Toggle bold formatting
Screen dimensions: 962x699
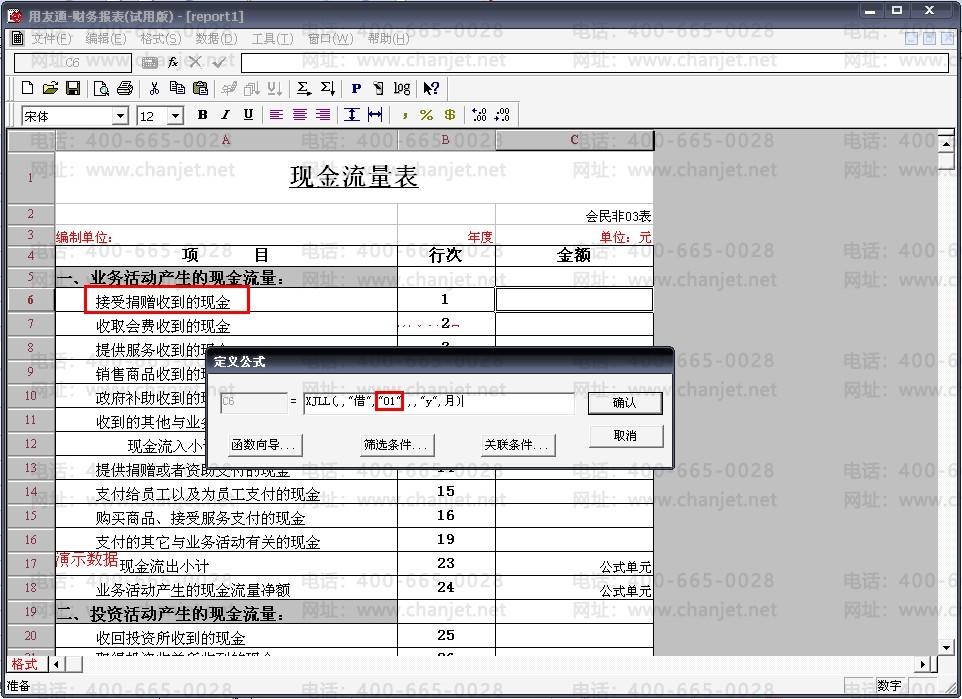202,115
